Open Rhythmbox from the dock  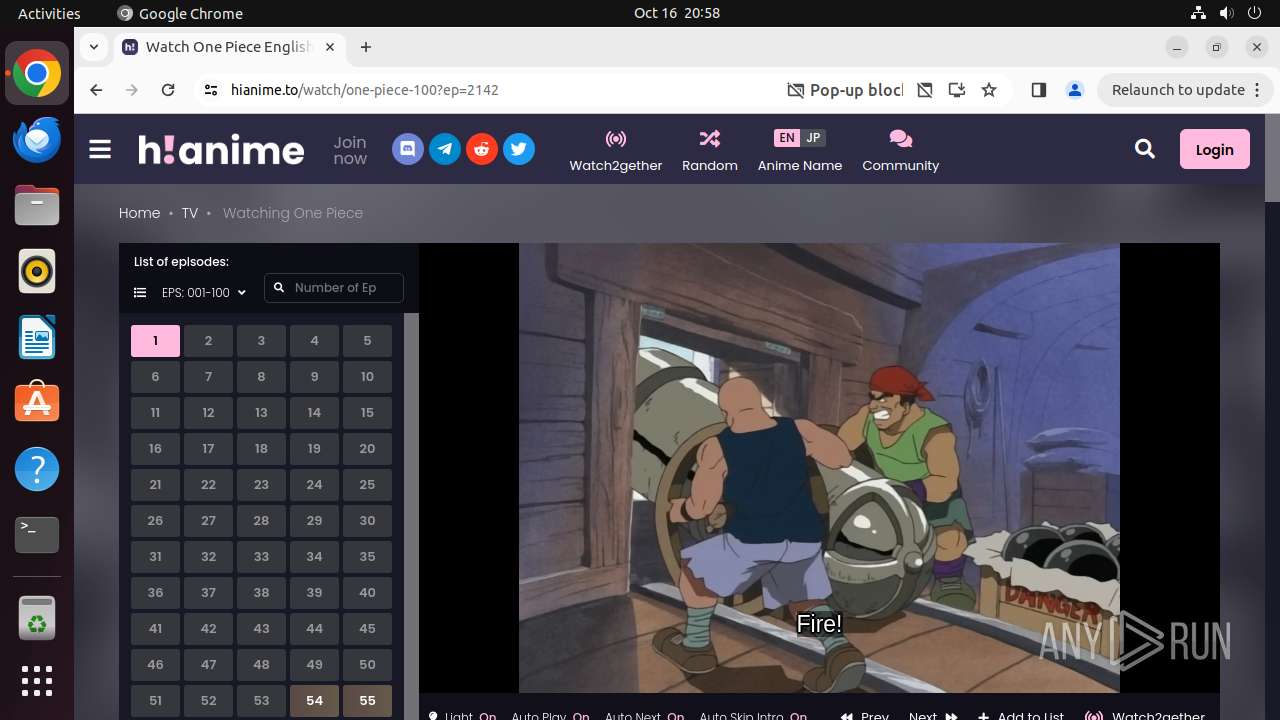click(x=37, y=271)
